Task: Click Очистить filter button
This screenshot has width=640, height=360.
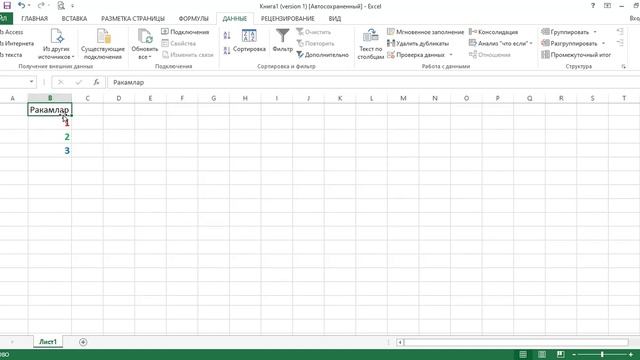Action: coord(313,32)
